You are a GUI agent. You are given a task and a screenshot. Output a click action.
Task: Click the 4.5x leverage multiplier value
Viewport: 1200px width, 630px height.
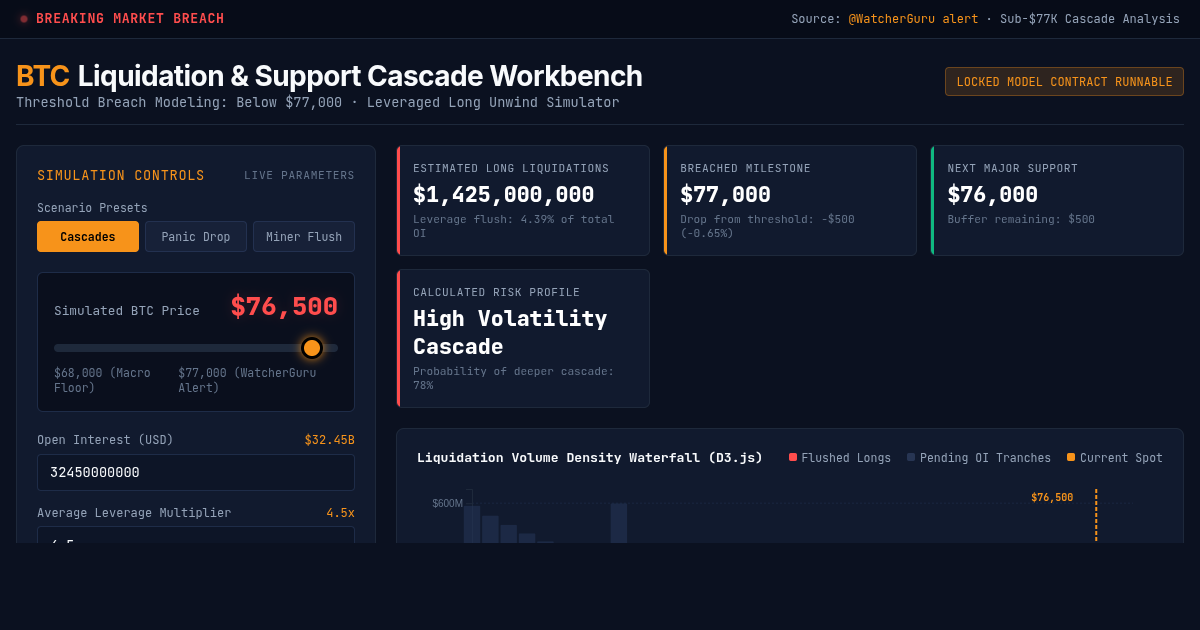click(340, 513)
